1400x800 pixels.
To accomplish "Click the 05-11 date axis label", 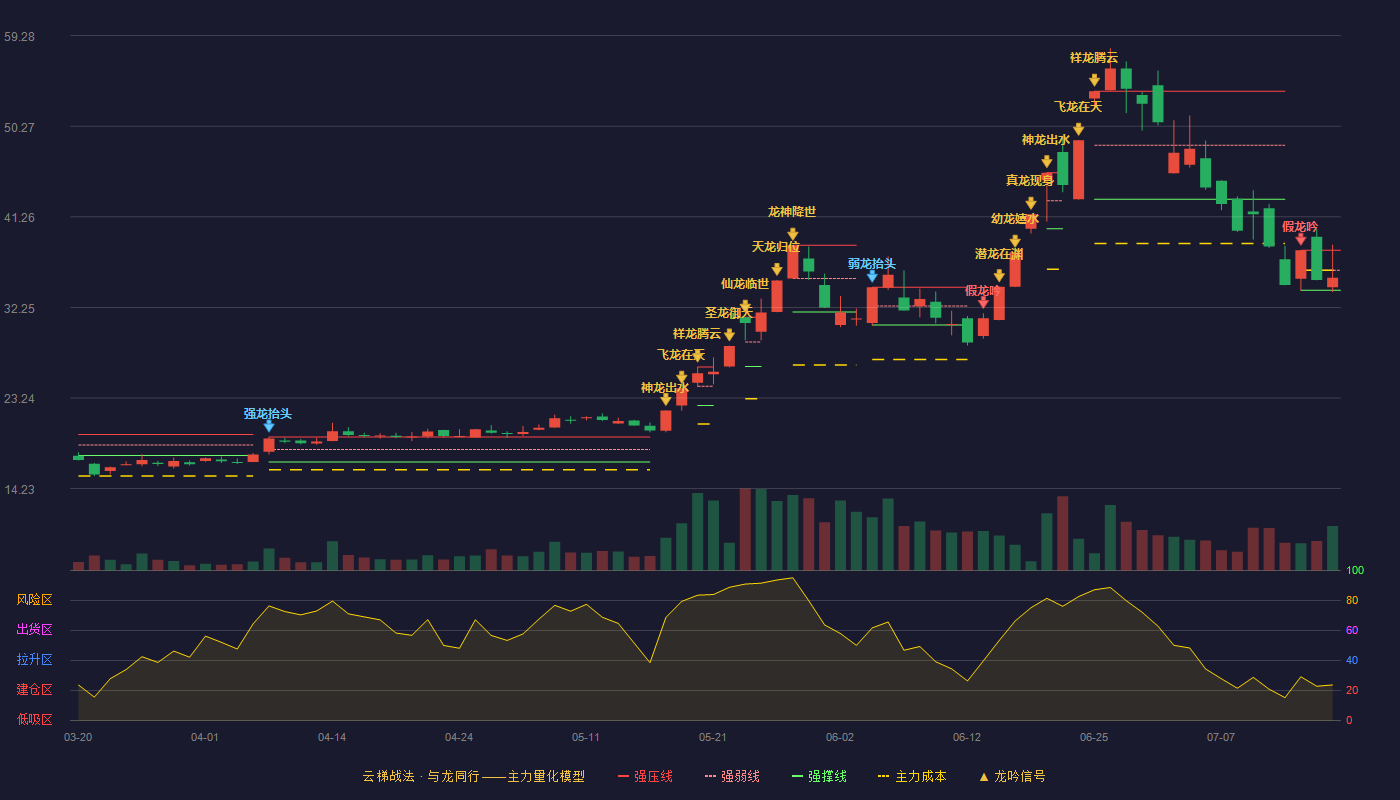I will (586, 737).
